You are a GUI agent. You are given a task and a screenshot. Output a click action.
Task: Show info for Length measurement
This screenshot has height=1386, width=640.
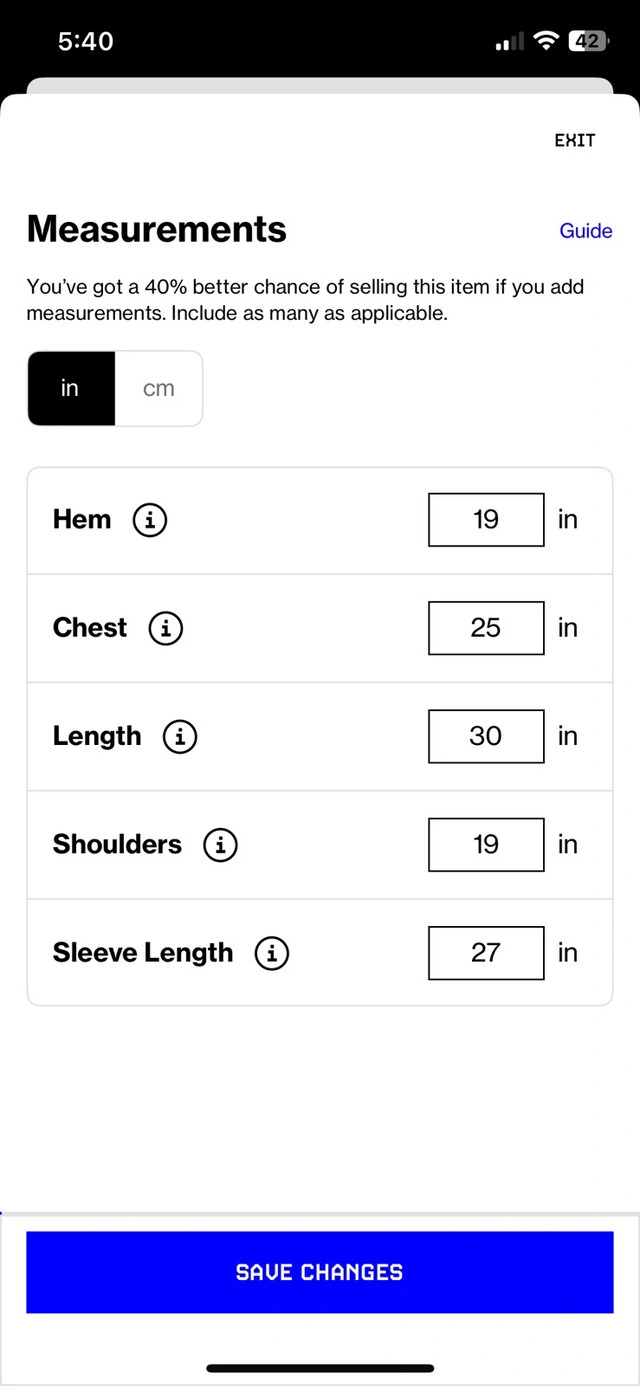point(180,737)
